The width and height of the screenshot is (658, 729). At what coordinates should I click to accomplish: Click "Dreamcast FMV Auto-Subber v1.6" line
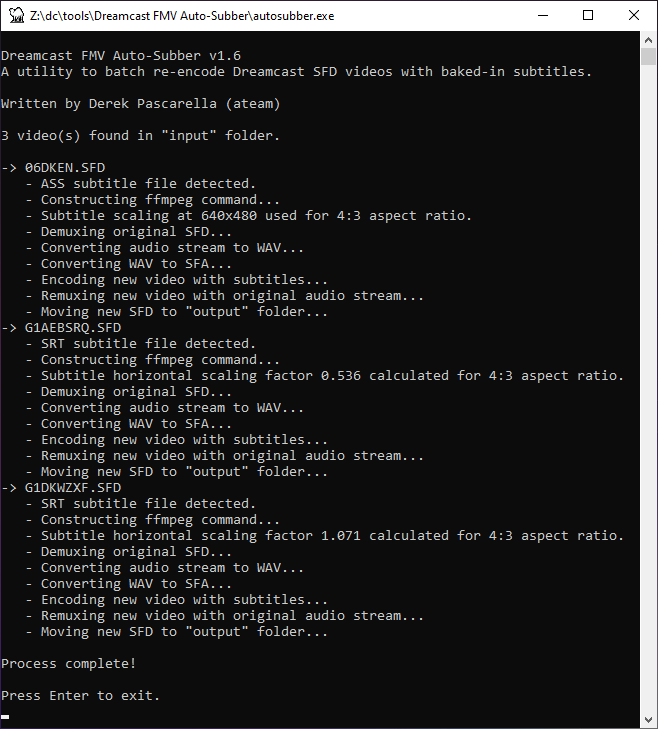(121, 56)
